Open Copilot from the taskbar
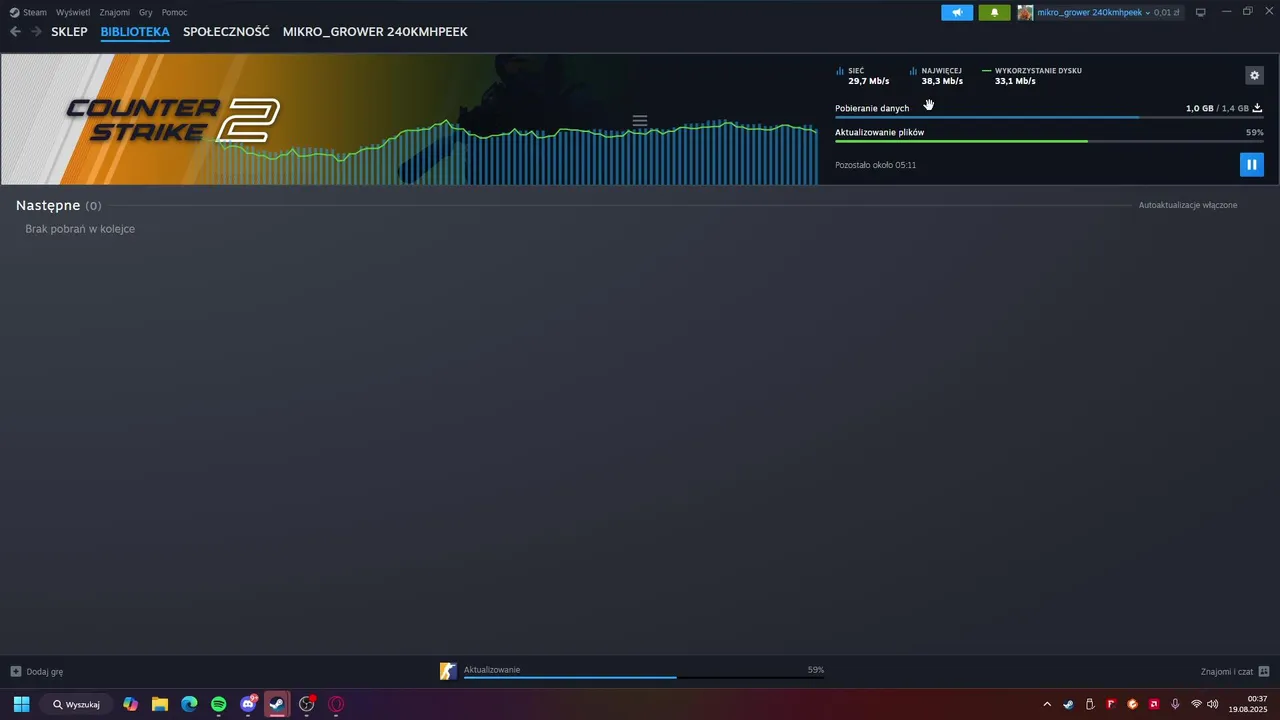 click(x=130, y=704)
